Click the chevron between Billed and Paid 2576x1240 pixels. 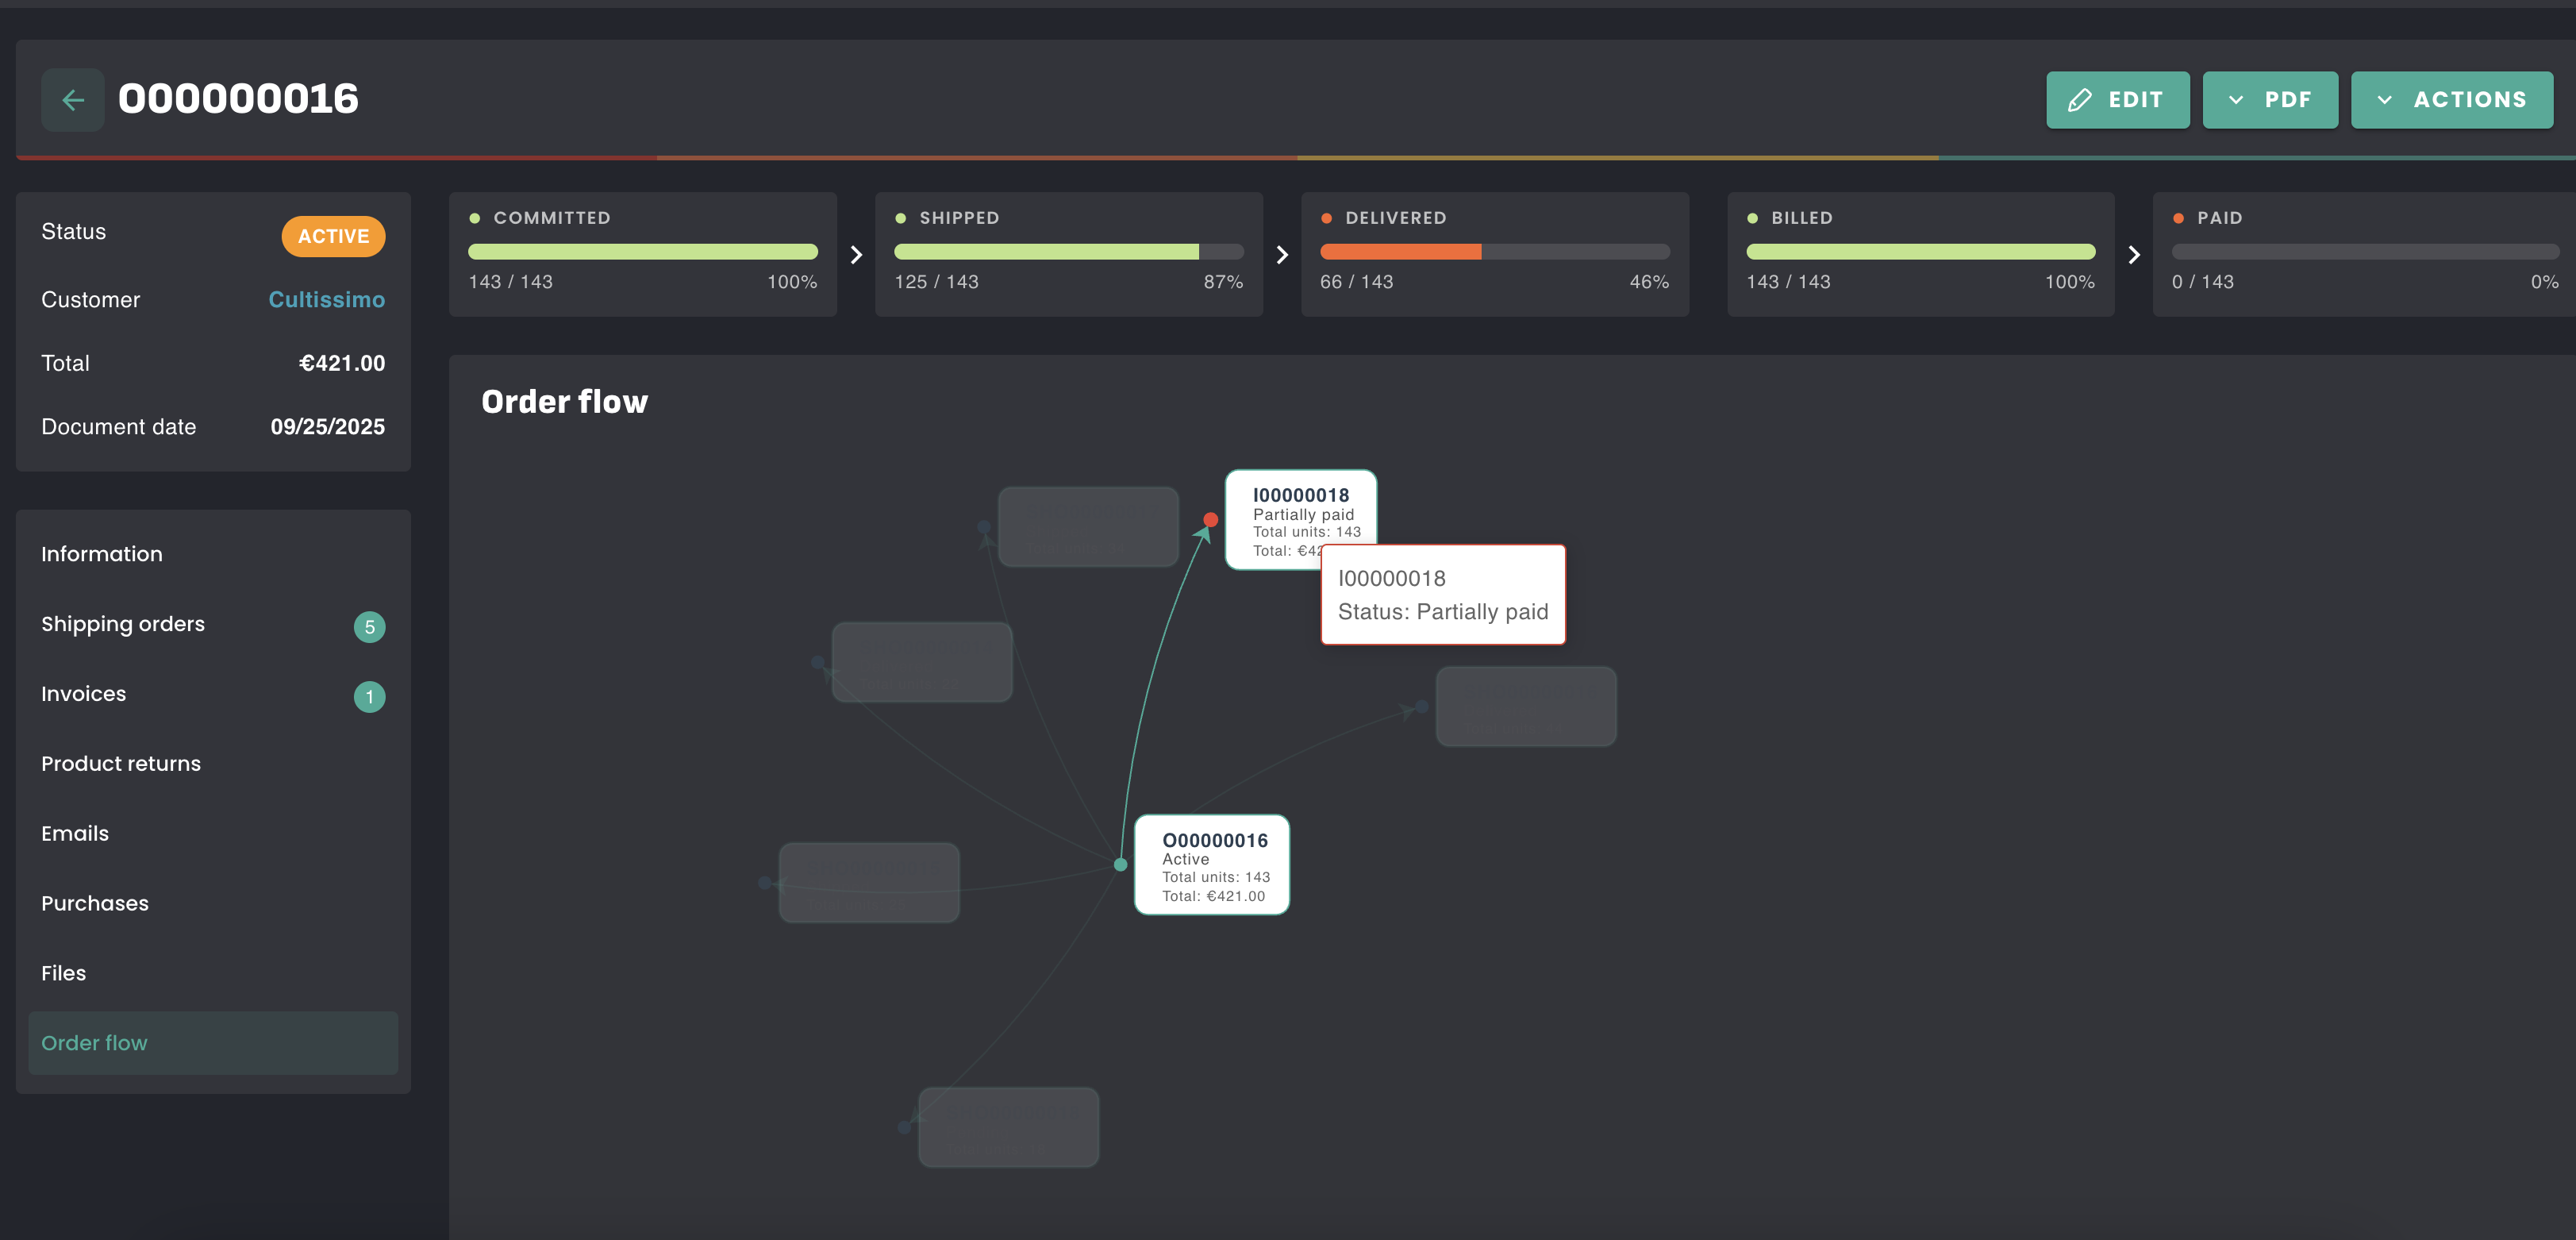tap(2134, 255)
